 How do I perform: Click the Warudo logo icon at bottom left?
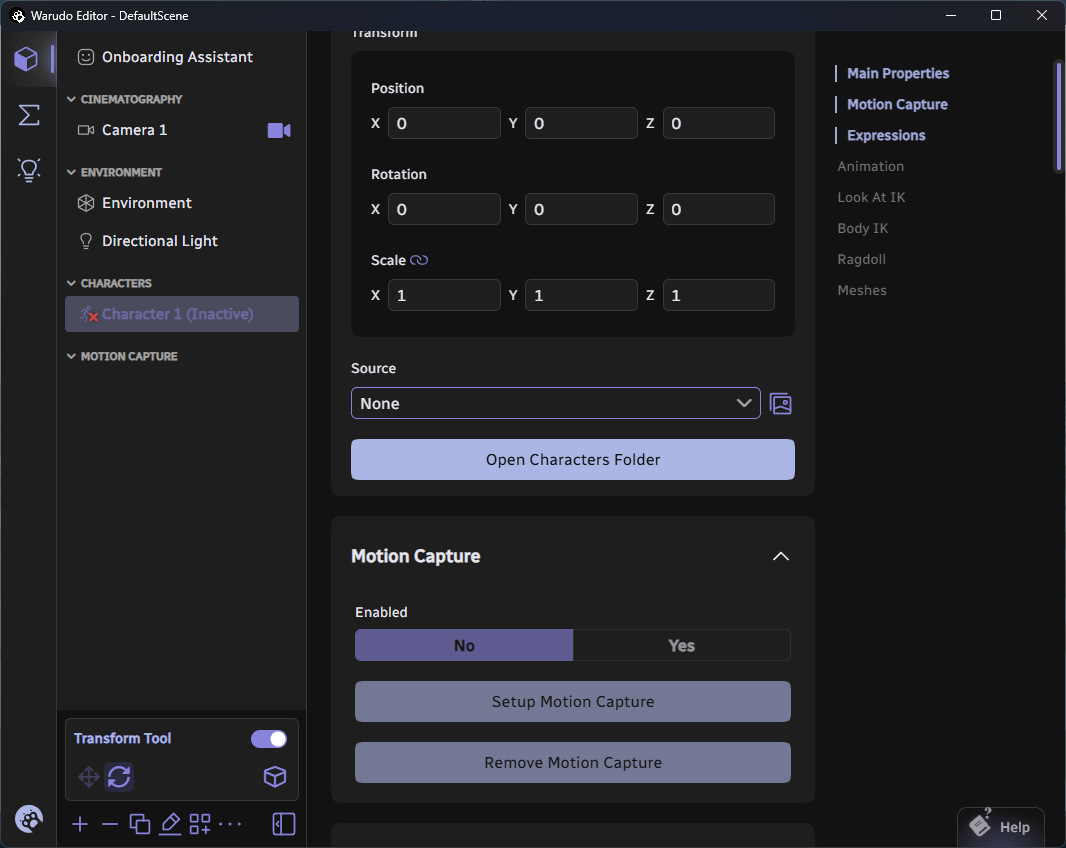pyautogui.click(x=29, y=819)
